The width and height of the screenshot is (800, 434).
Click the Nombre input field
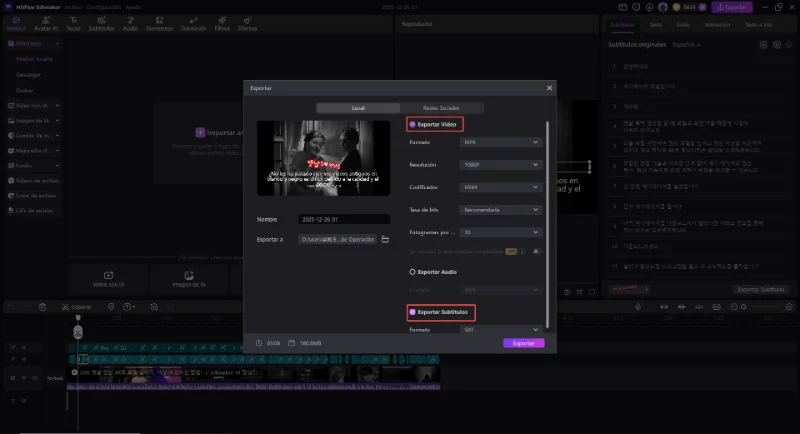(344, 219)
